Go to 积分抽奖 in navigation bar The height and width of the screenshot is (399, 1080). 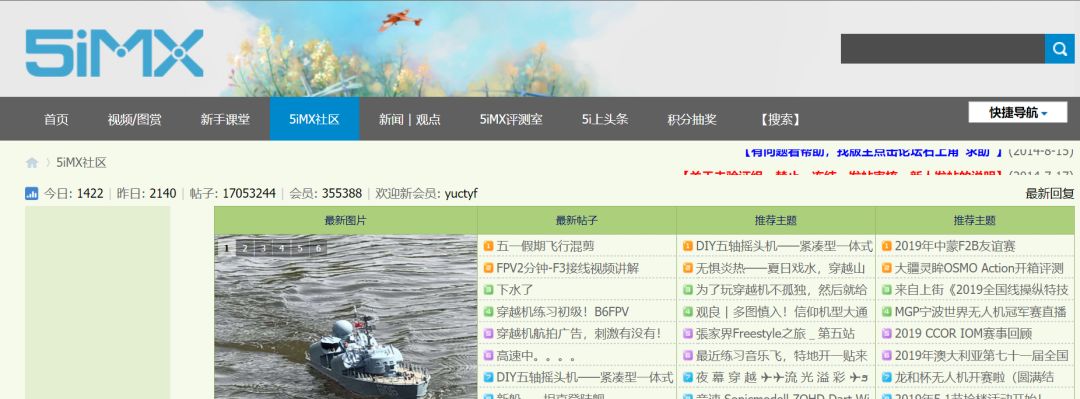click(x=692, y=119)
